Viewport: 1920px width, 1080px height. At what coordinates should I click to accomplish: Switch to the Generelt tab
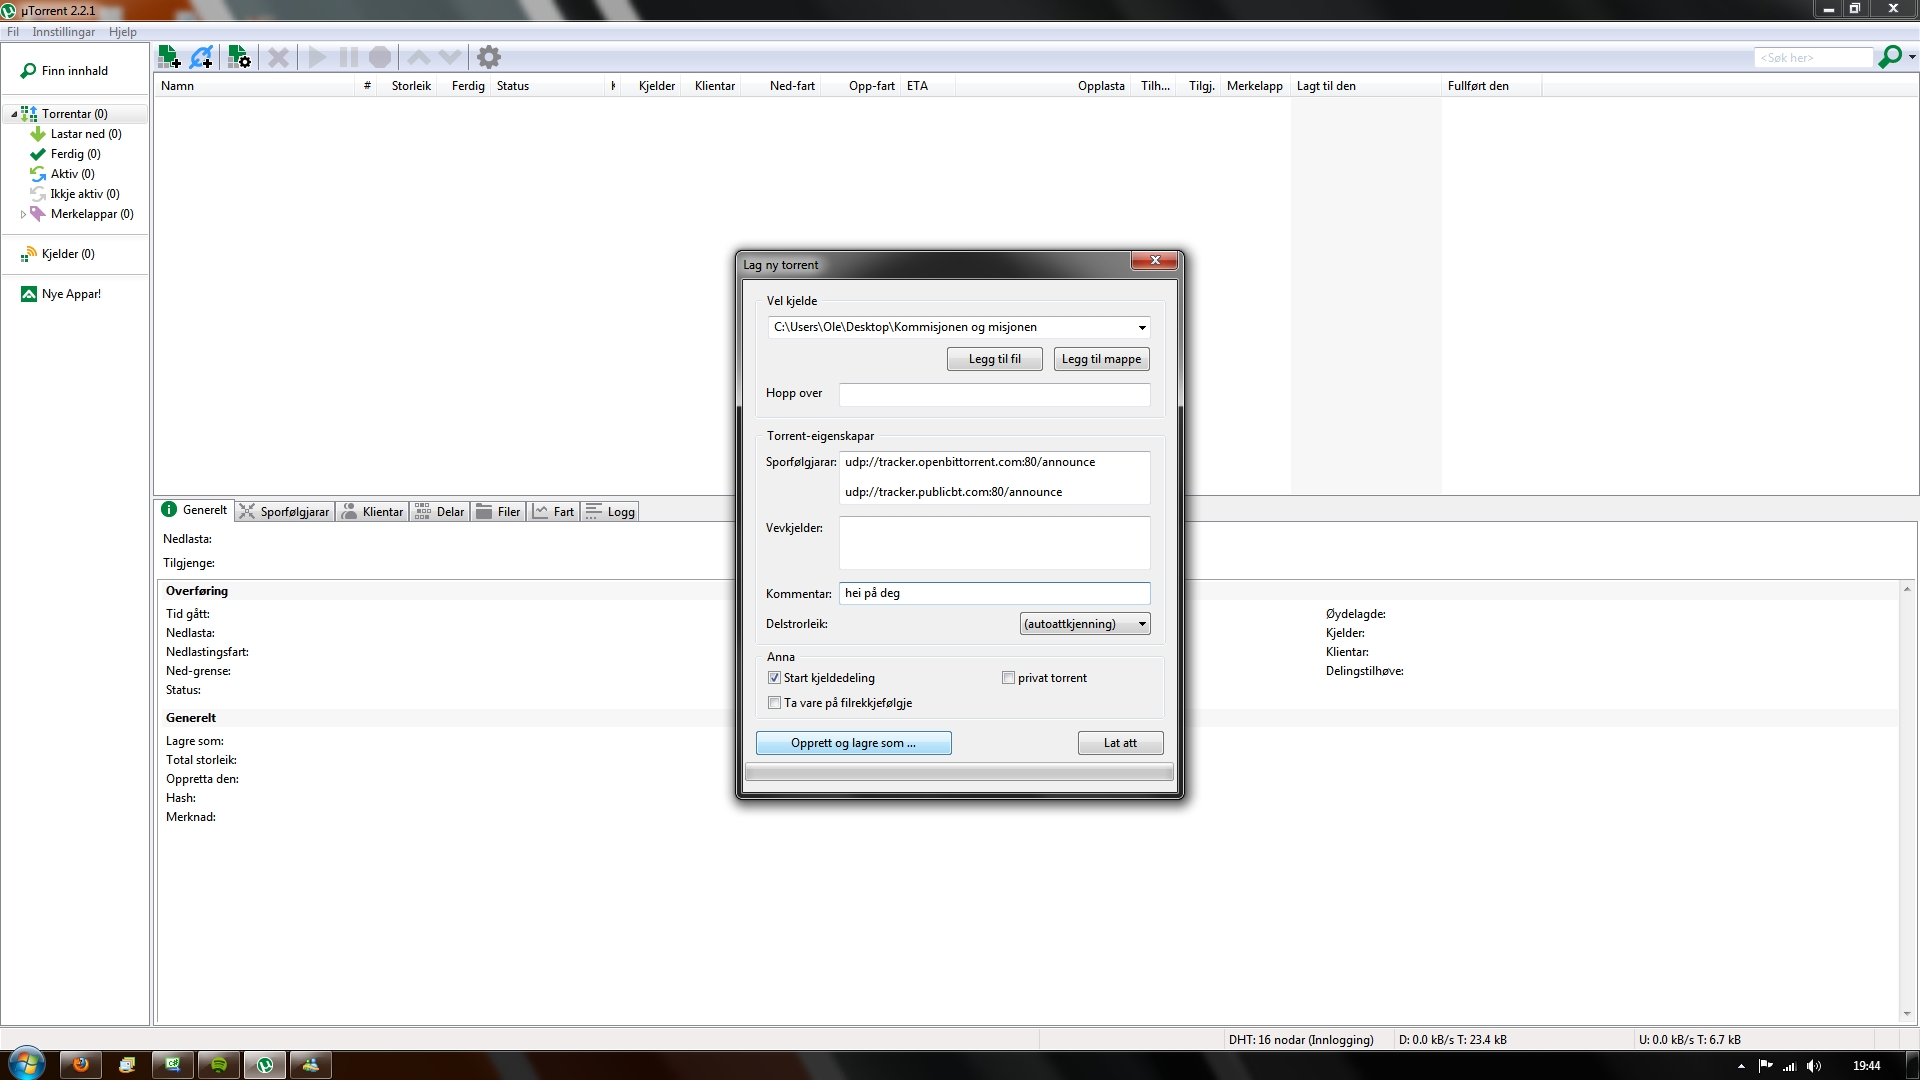point(195,510)
